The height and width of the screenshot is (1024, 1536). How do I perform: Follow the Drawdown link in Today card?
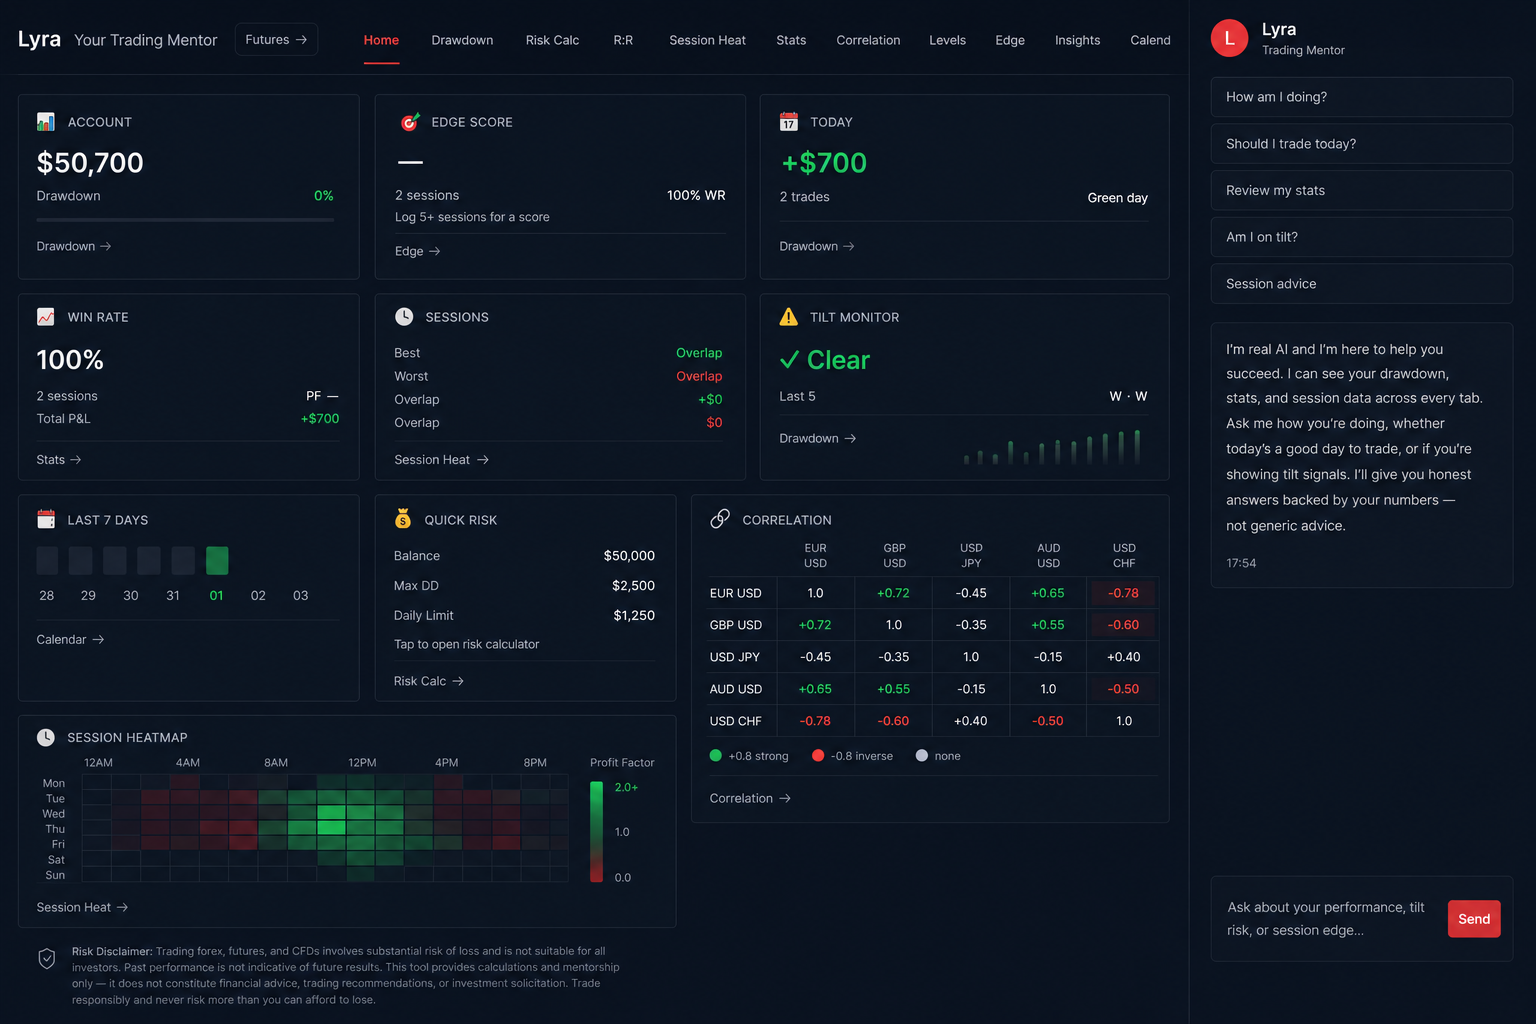pyautogui.click(x=817, y=246)
